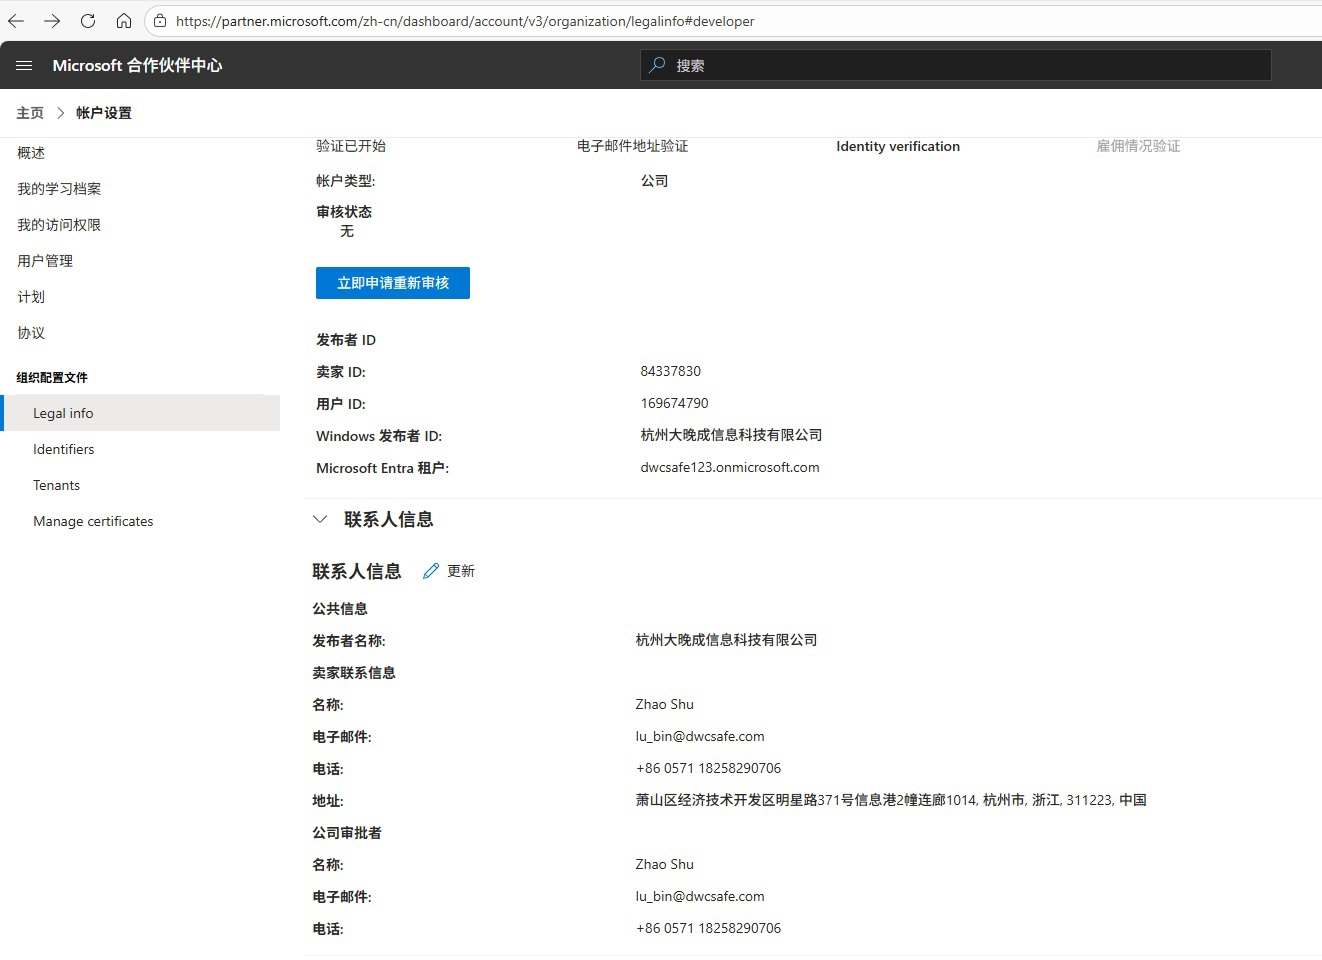Click the 公司审批者 email lu_bin@dwcsafe.com
The width and height of the screenshot is (1322, 960).
700,896
